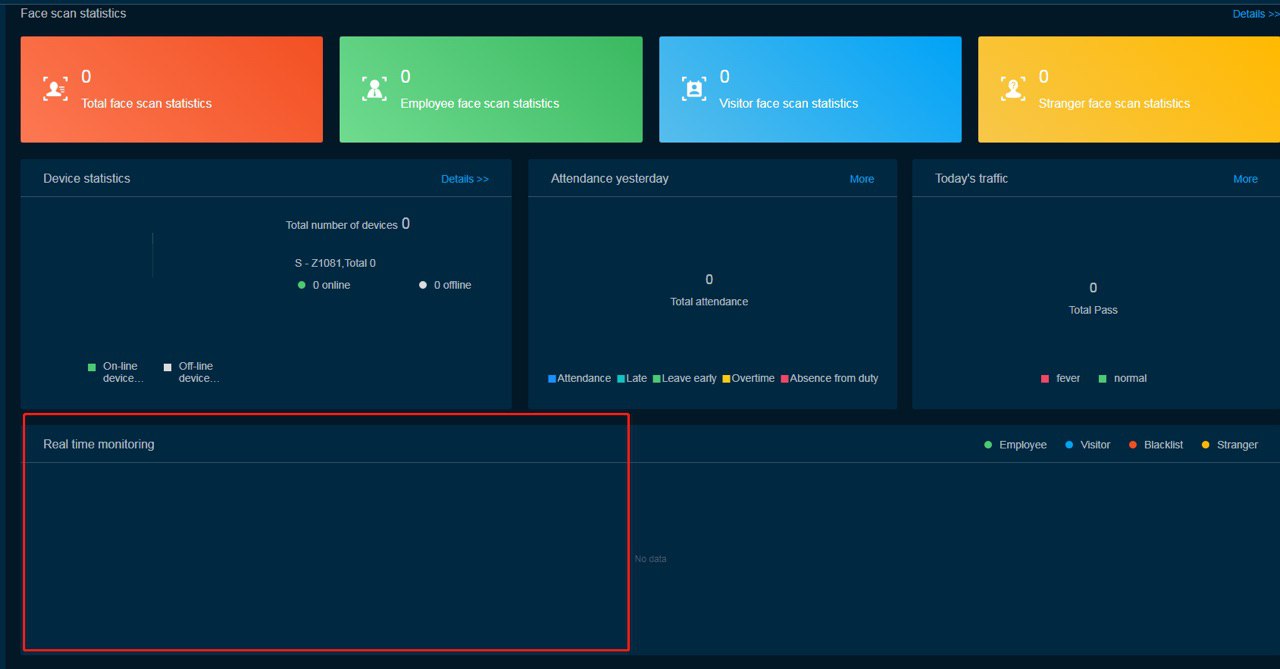Toggle Employee legend in real time monitoring
Screen dimensions: 1280x669
coord(1016,444)
